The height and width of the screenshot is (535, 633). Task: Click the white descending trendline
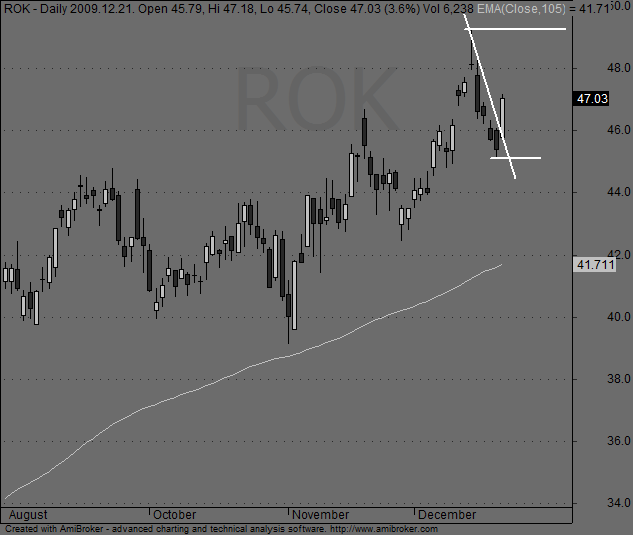[x=490, y=96]
